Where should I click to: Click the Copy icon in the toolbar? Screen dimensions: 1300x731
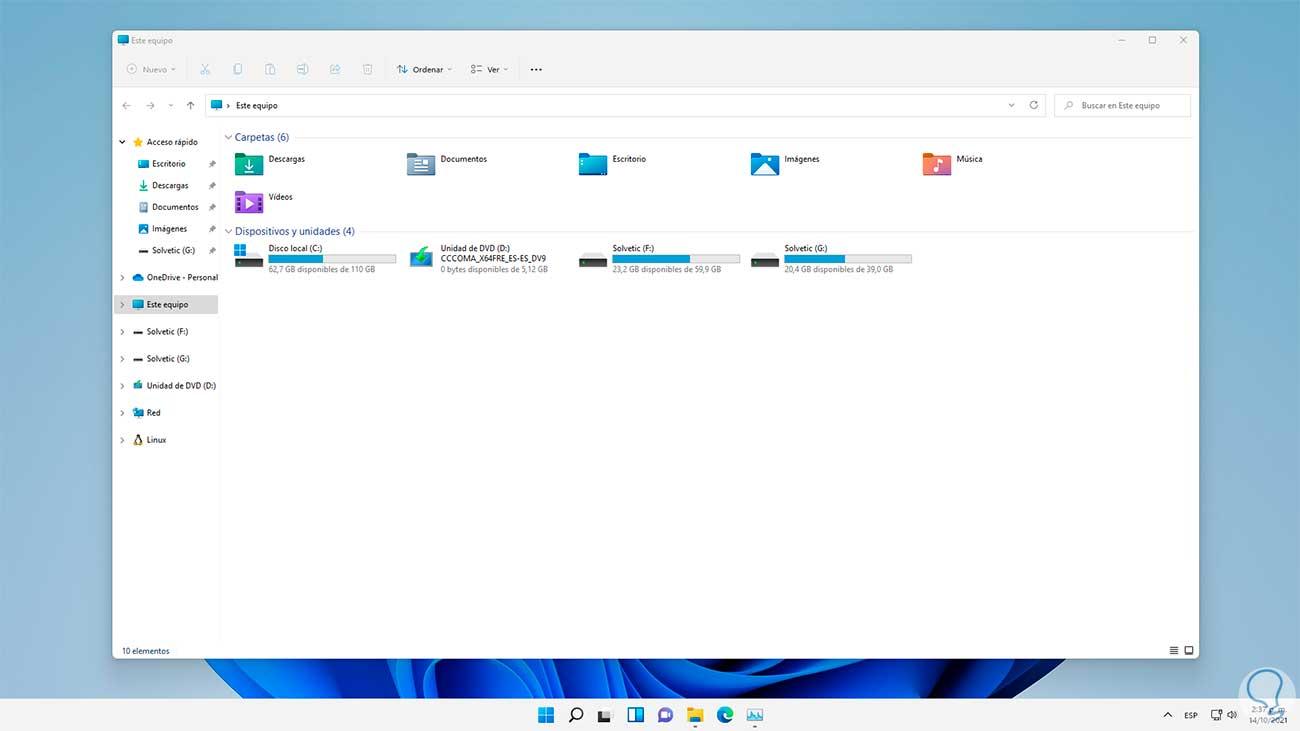[237, 68]
